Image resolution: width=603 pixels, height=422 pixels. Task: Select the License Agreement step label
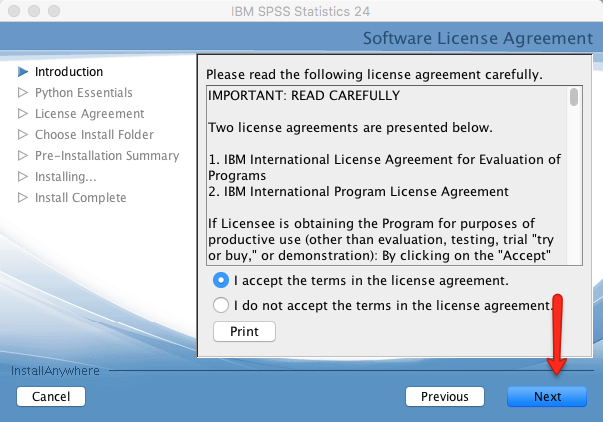pos(90,114)
